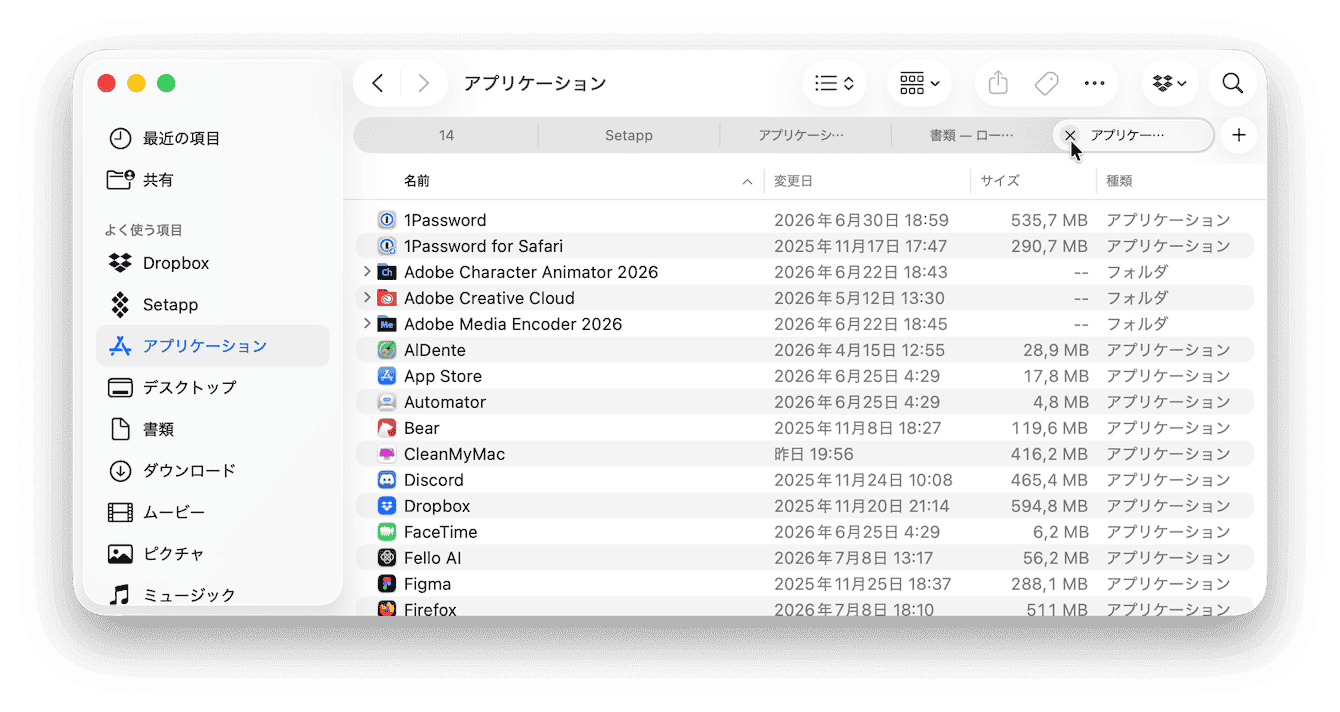Screen dimensions: 1340x712
Task: Select the Adobe Media Encoder folder icon
Action: coord(387,324)
